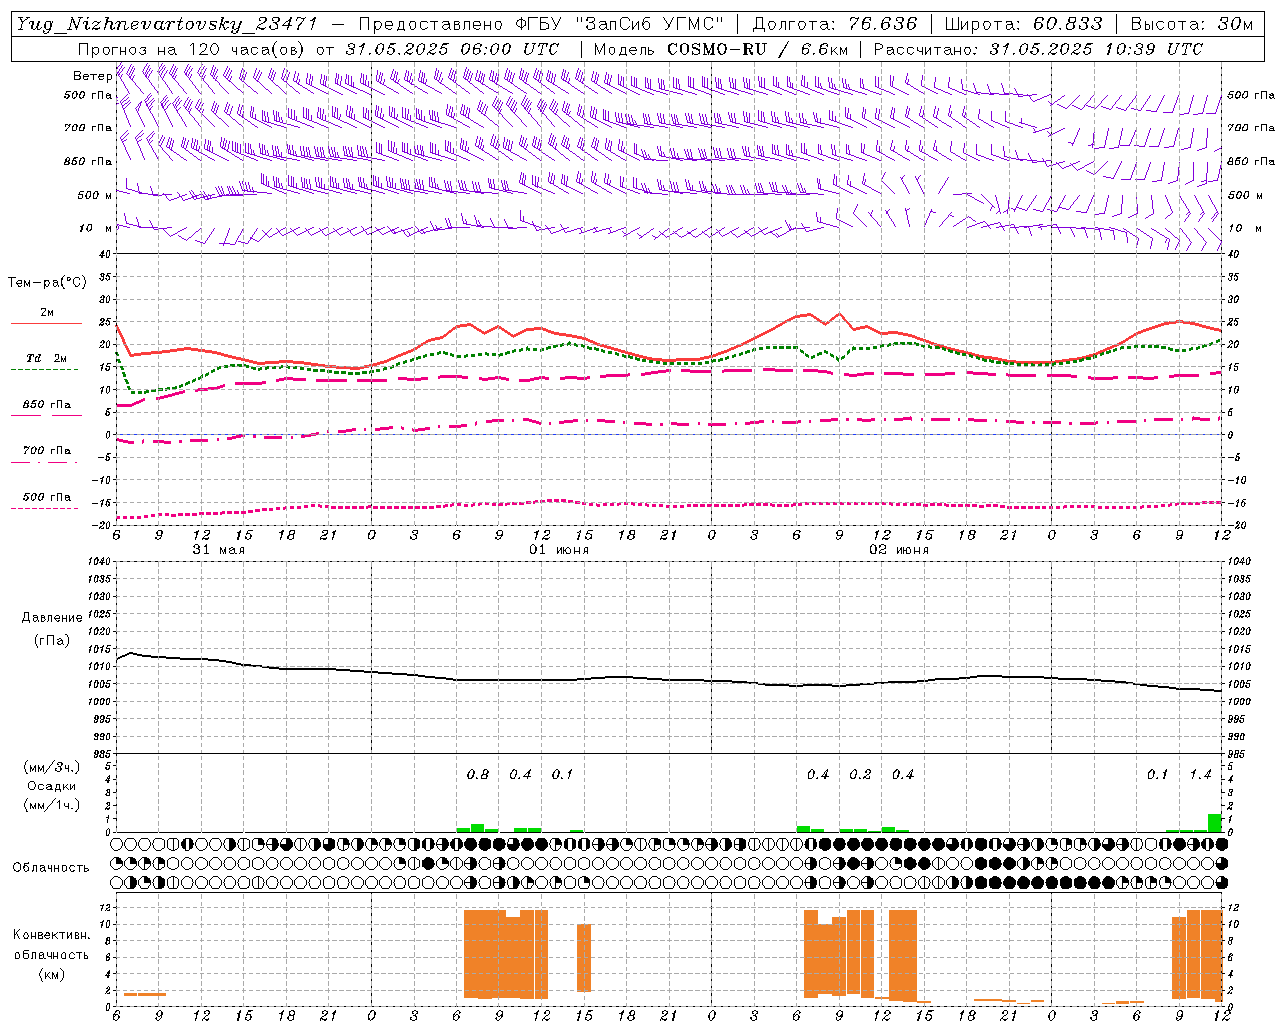Click the 1.4 precipitation total value
The height and width of the screenshot is (1024, 1280).
tap(1200, 774)
